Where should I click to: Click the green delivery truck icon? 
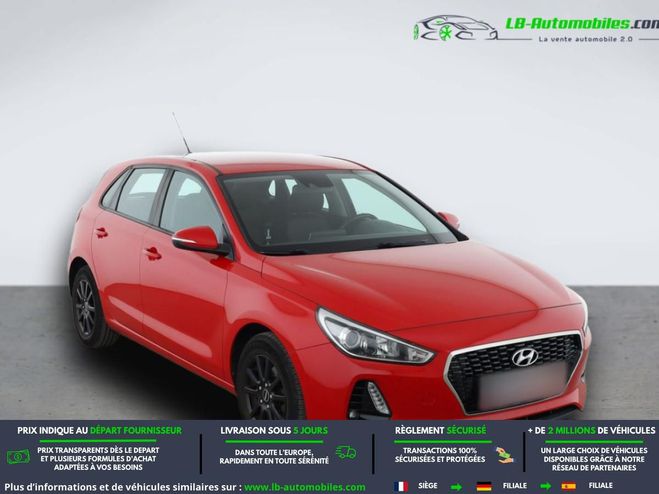coord(346,452)
